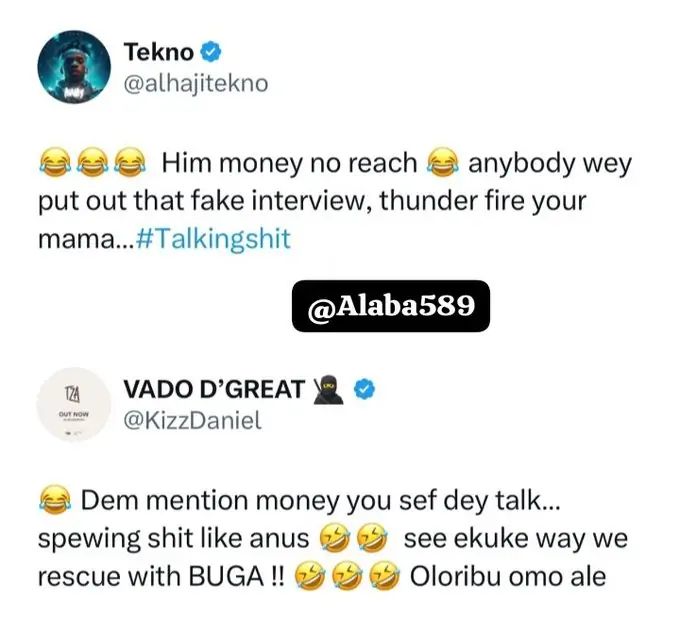Click the last rolling-laugh emoji before 'Oloribu'
This screenshot has height=642, width=680.
tap(385, 576)
